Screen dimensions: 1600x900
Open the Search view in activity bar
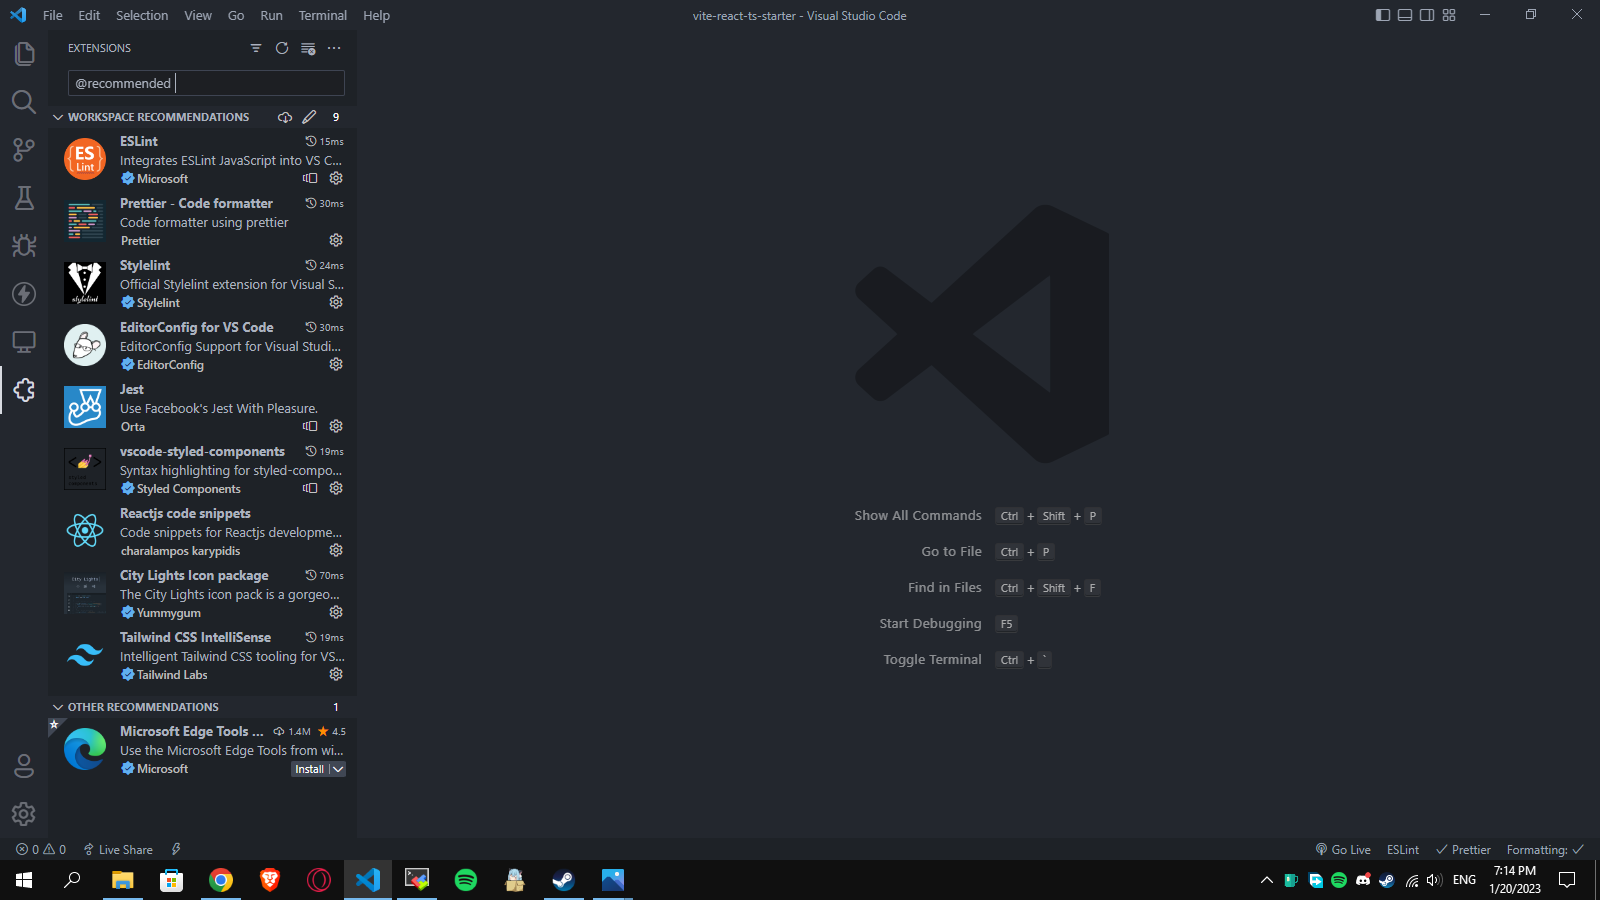pos(24,102)
